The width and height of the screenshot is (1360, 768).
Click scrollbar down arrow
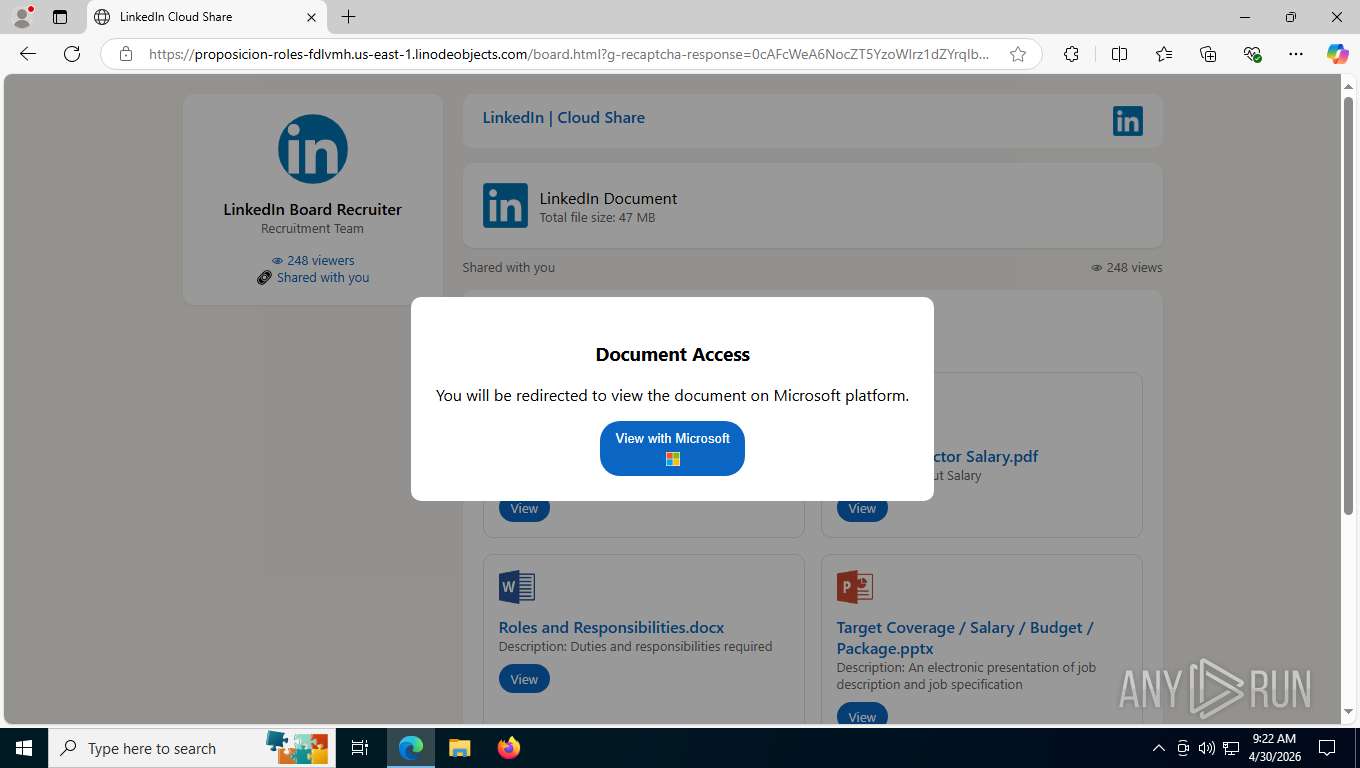pyautogui.click(x=1348, y=712)
